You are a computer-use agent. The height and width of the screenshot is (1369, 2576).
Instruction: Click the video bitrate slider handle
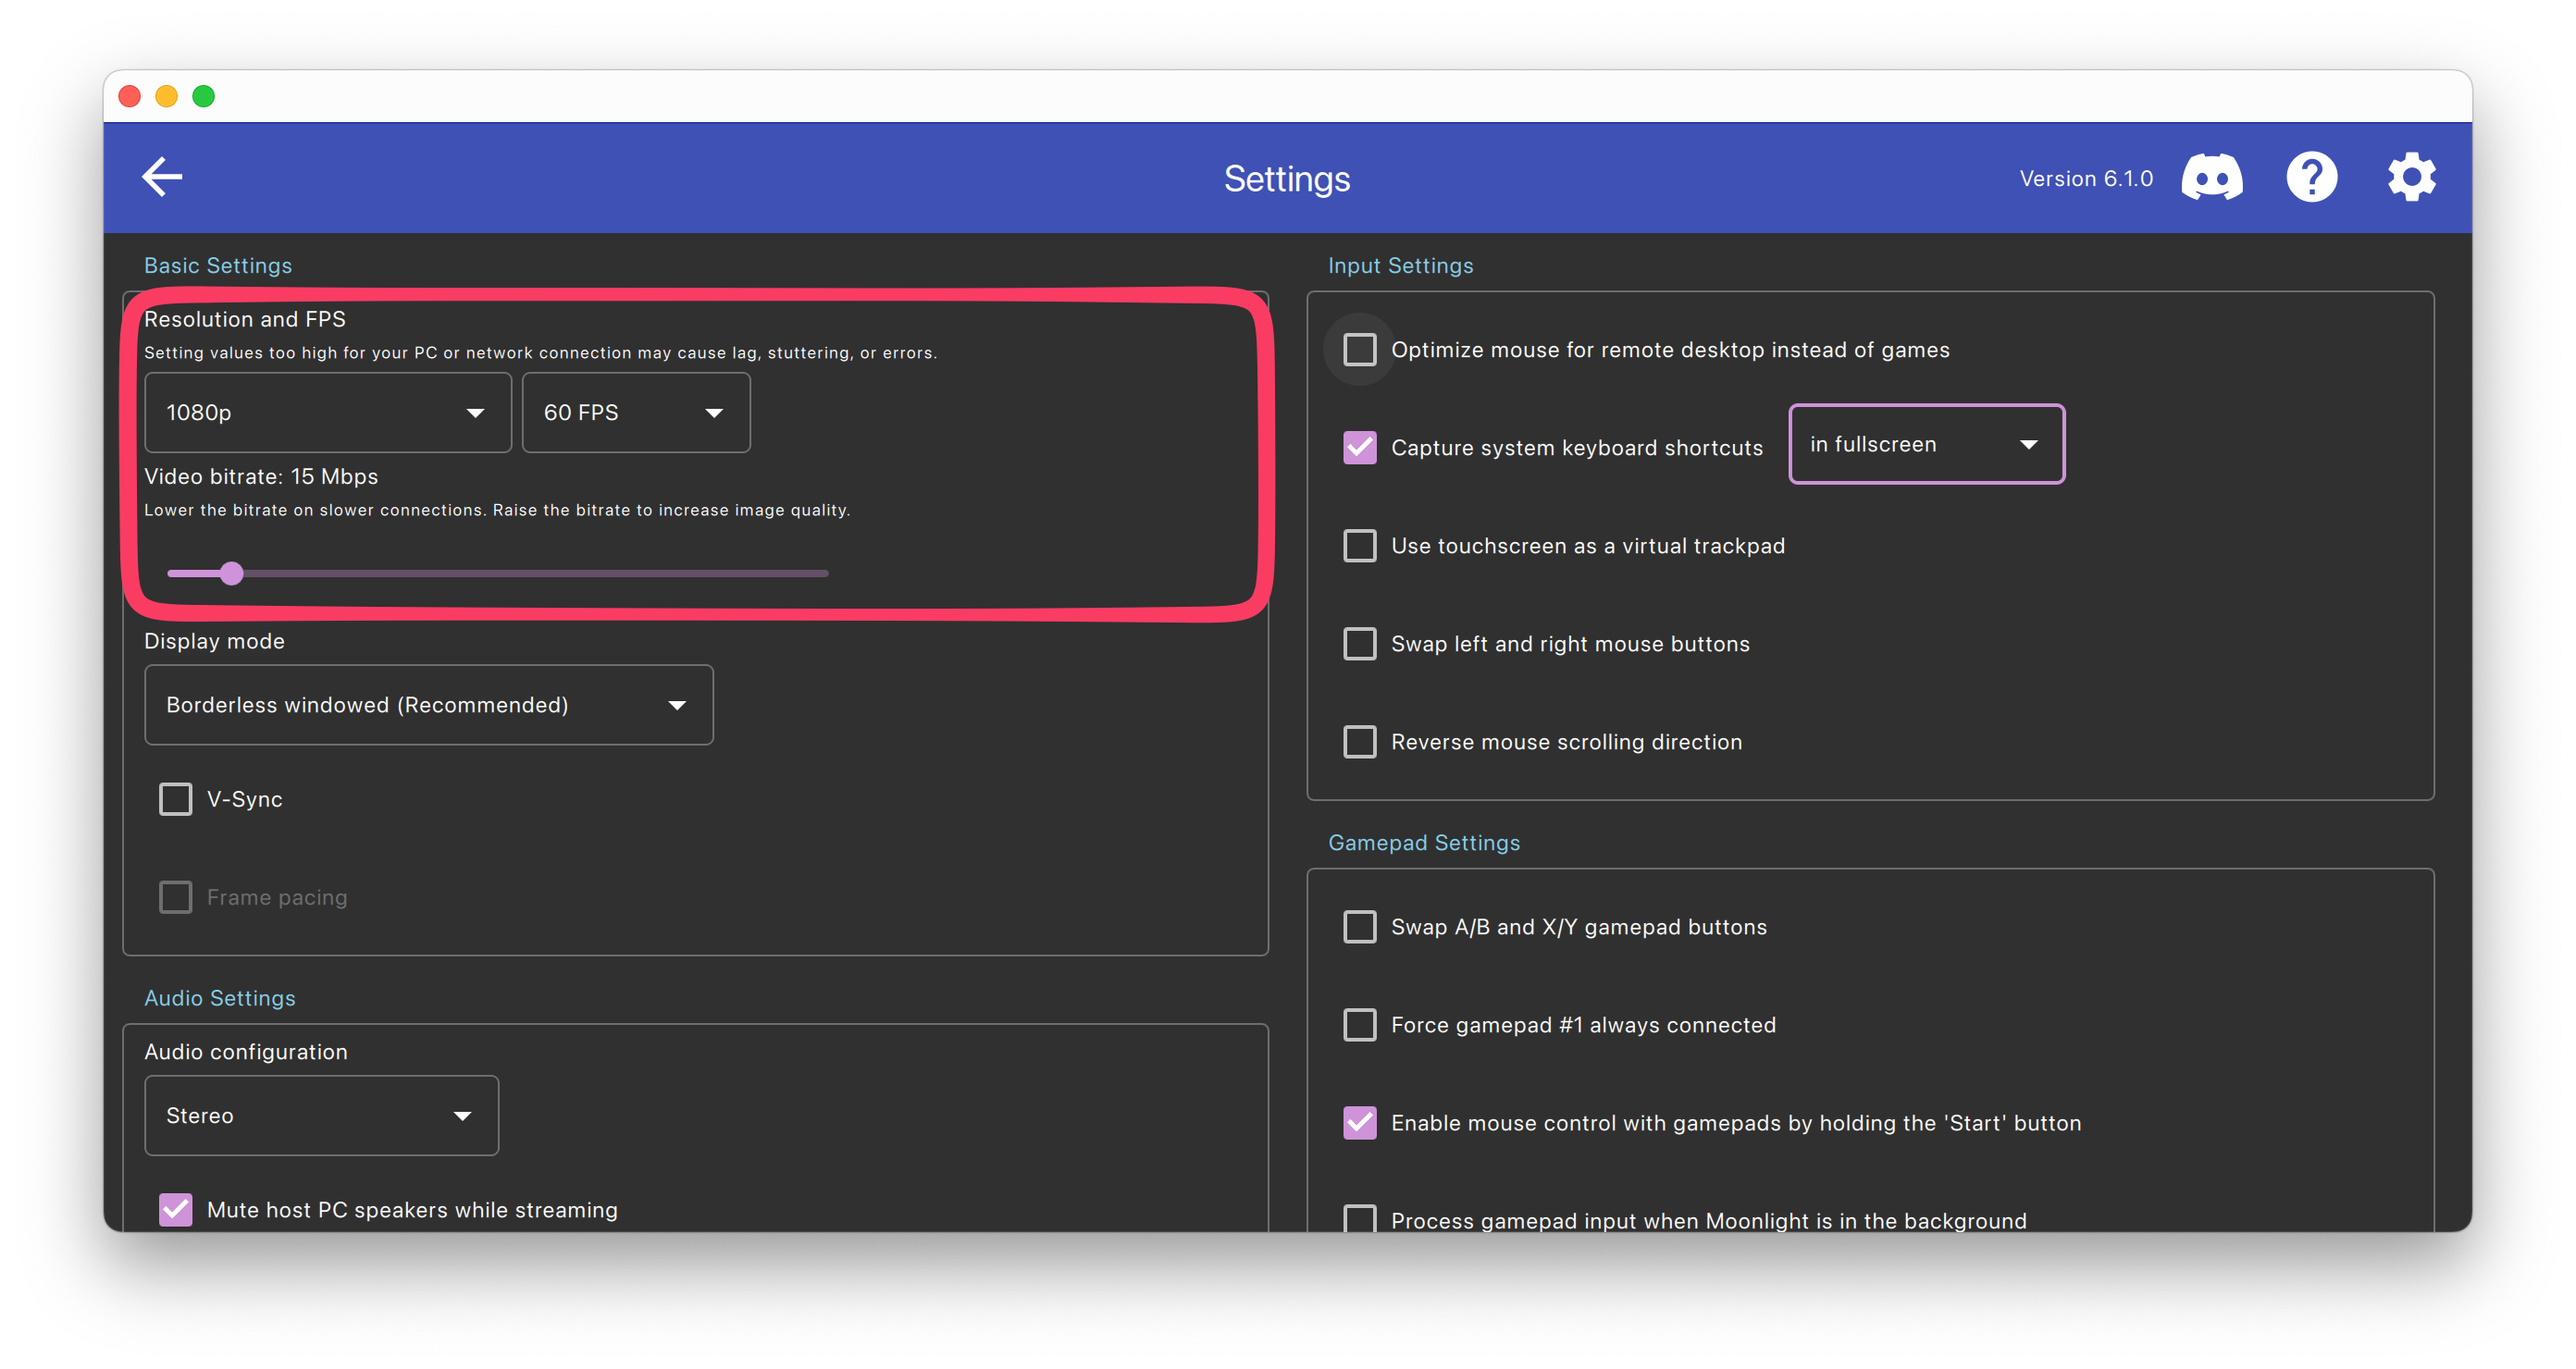pos(232,573)
